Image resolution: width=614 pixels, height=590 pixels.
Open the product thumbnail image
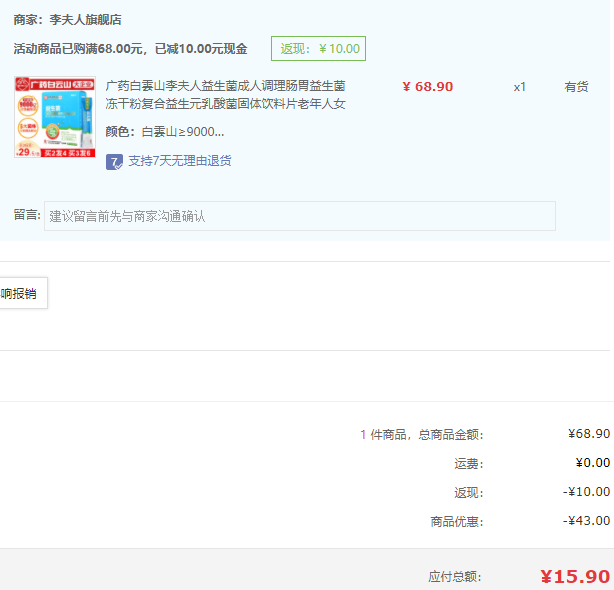point(55,118)
